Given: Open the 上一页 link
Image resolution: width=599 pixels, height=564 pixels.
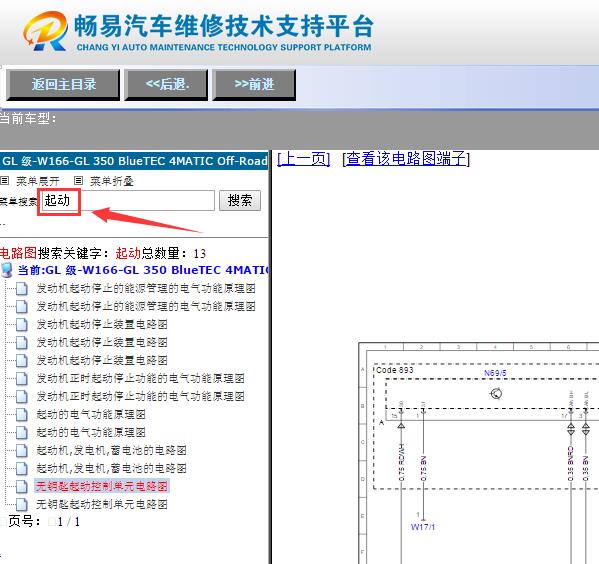Looking at the screenshot, I should click(x=304, y=159).
